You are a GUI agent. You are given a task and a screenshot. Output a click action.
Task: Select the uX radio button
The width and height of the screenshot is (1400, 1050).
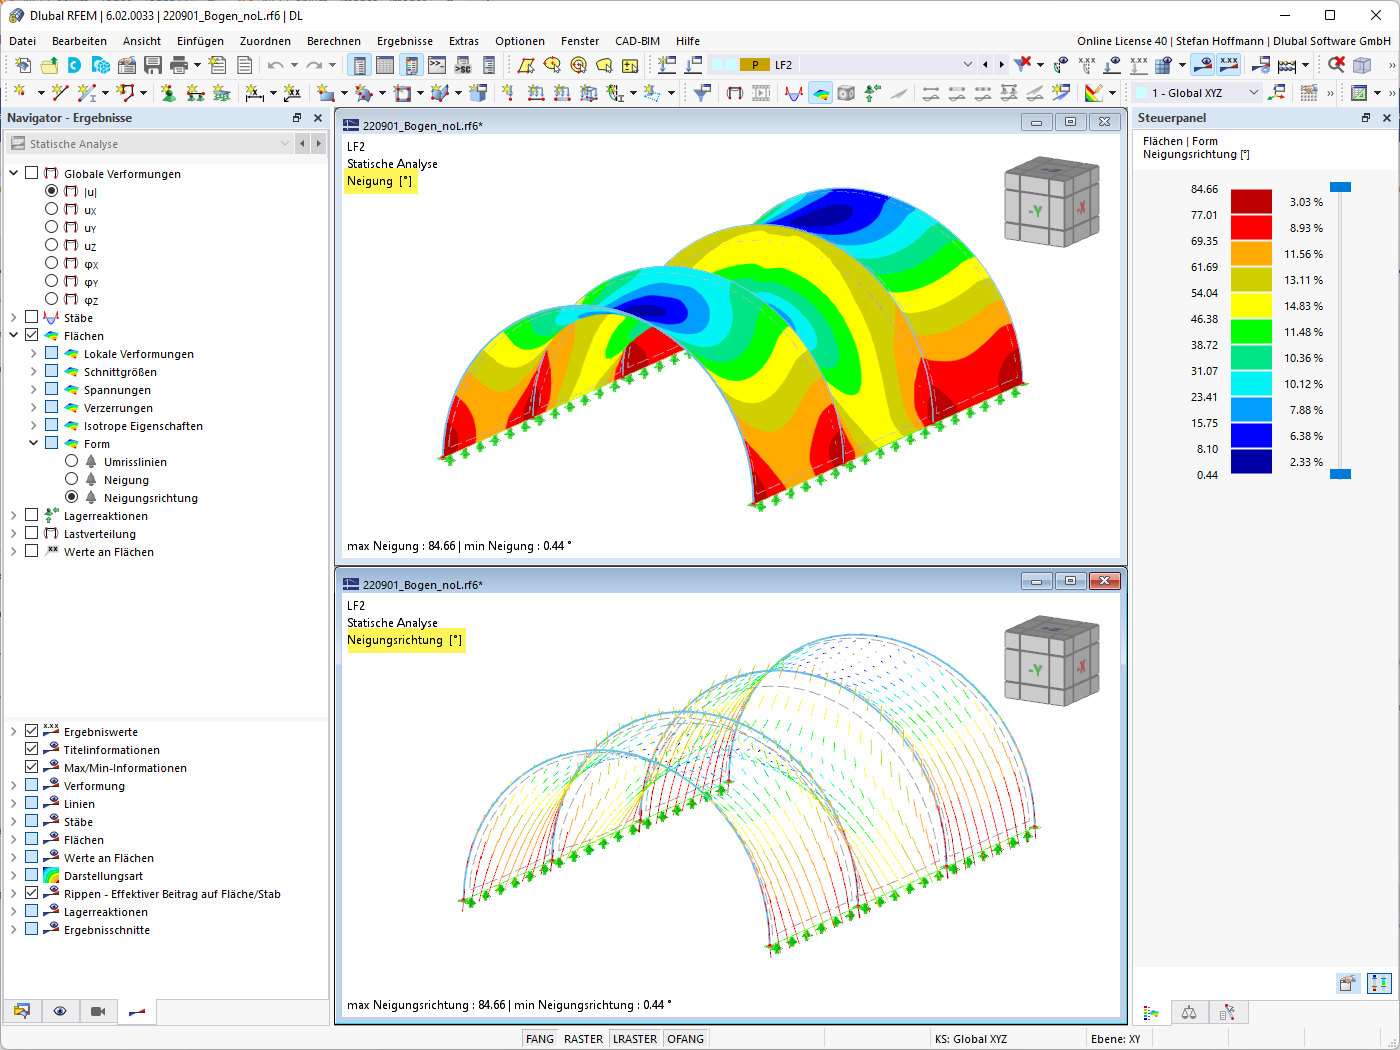(52, 209)
